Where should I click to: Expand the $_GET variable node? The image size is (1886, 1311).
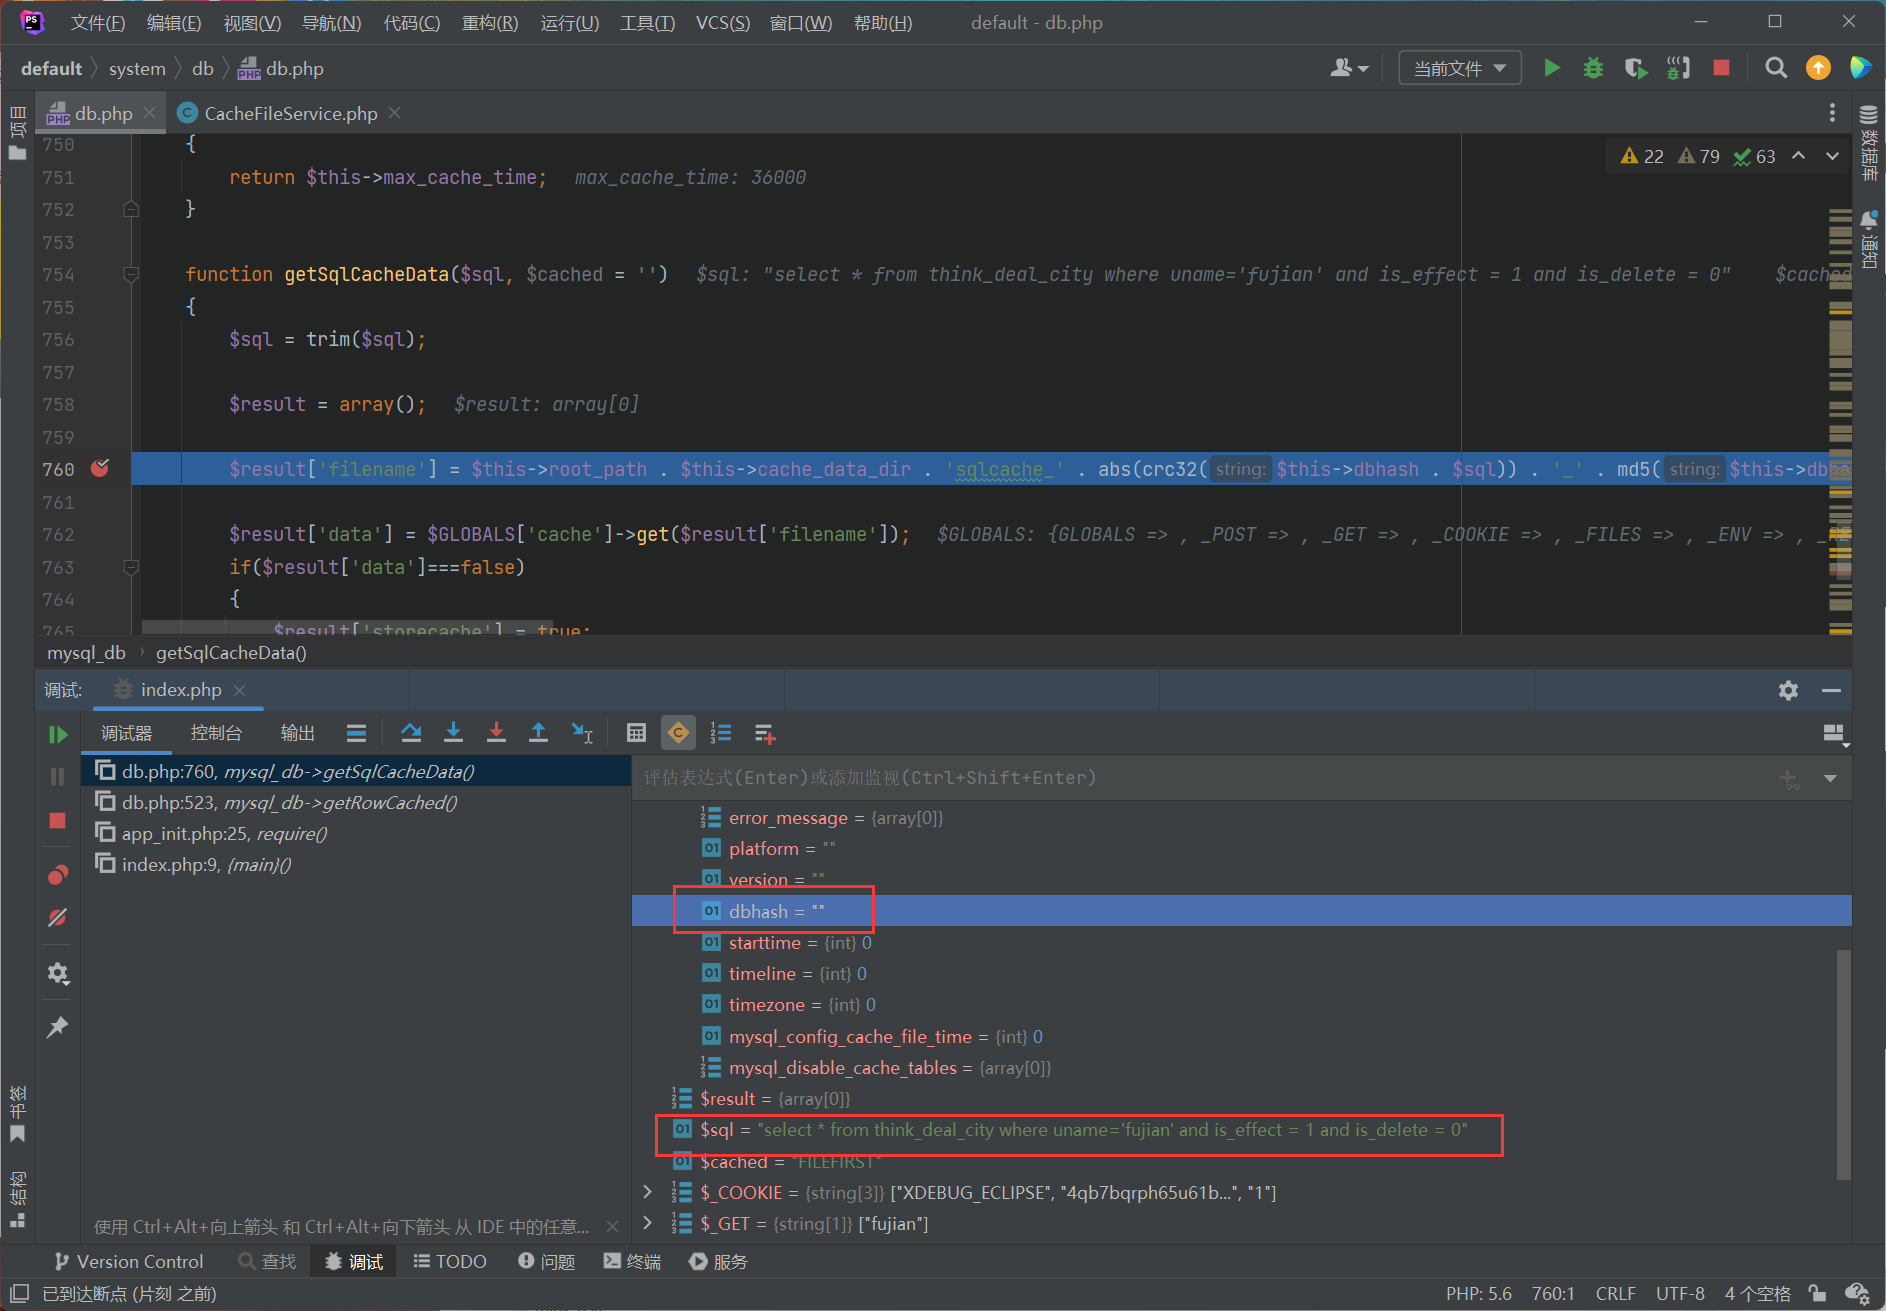tap(647, 1223)
